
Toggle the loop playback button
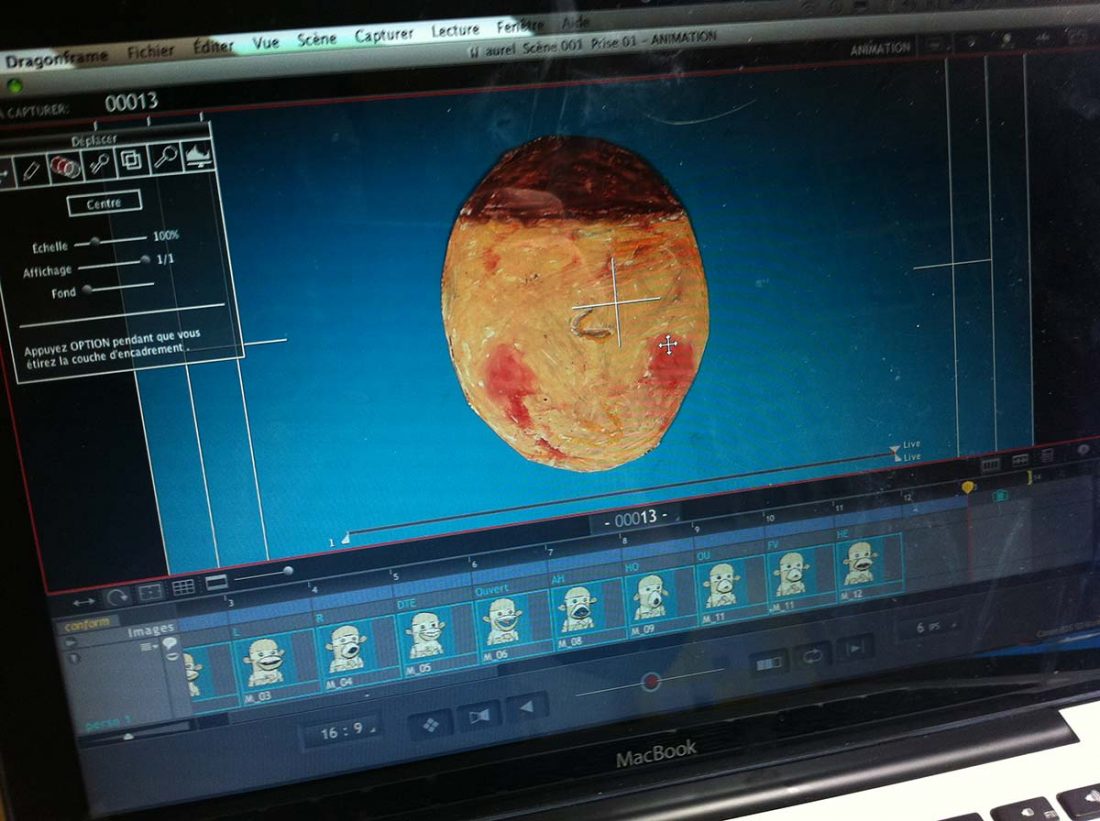tap(812, 655)
